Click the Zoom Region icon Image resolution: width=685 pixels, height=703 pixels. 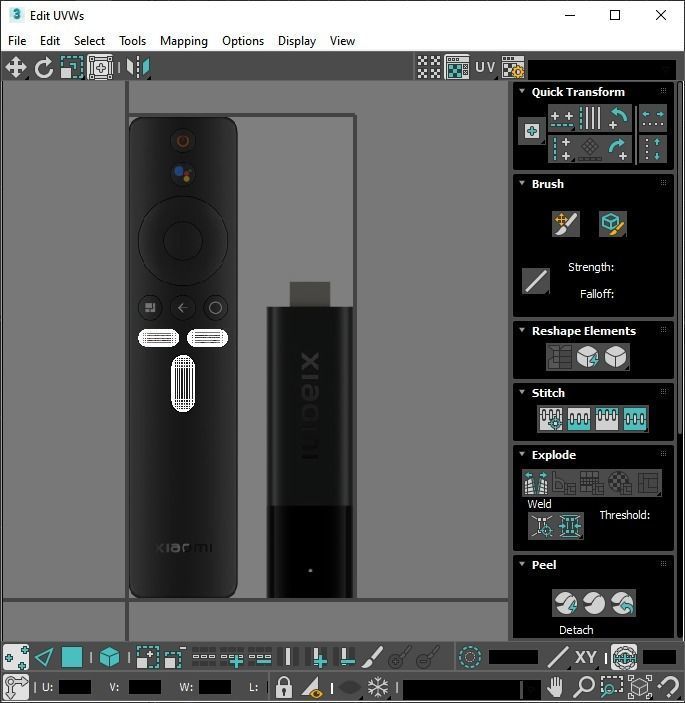(x=612, y=686)
